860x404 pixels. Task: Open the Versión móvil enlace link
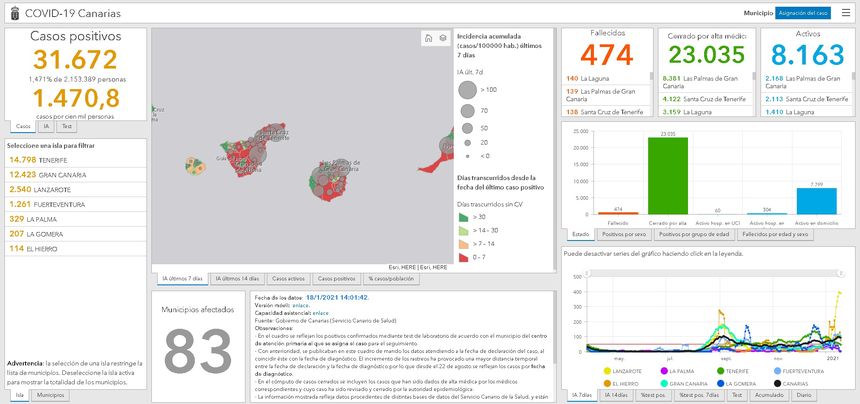(x=300, y=304)
